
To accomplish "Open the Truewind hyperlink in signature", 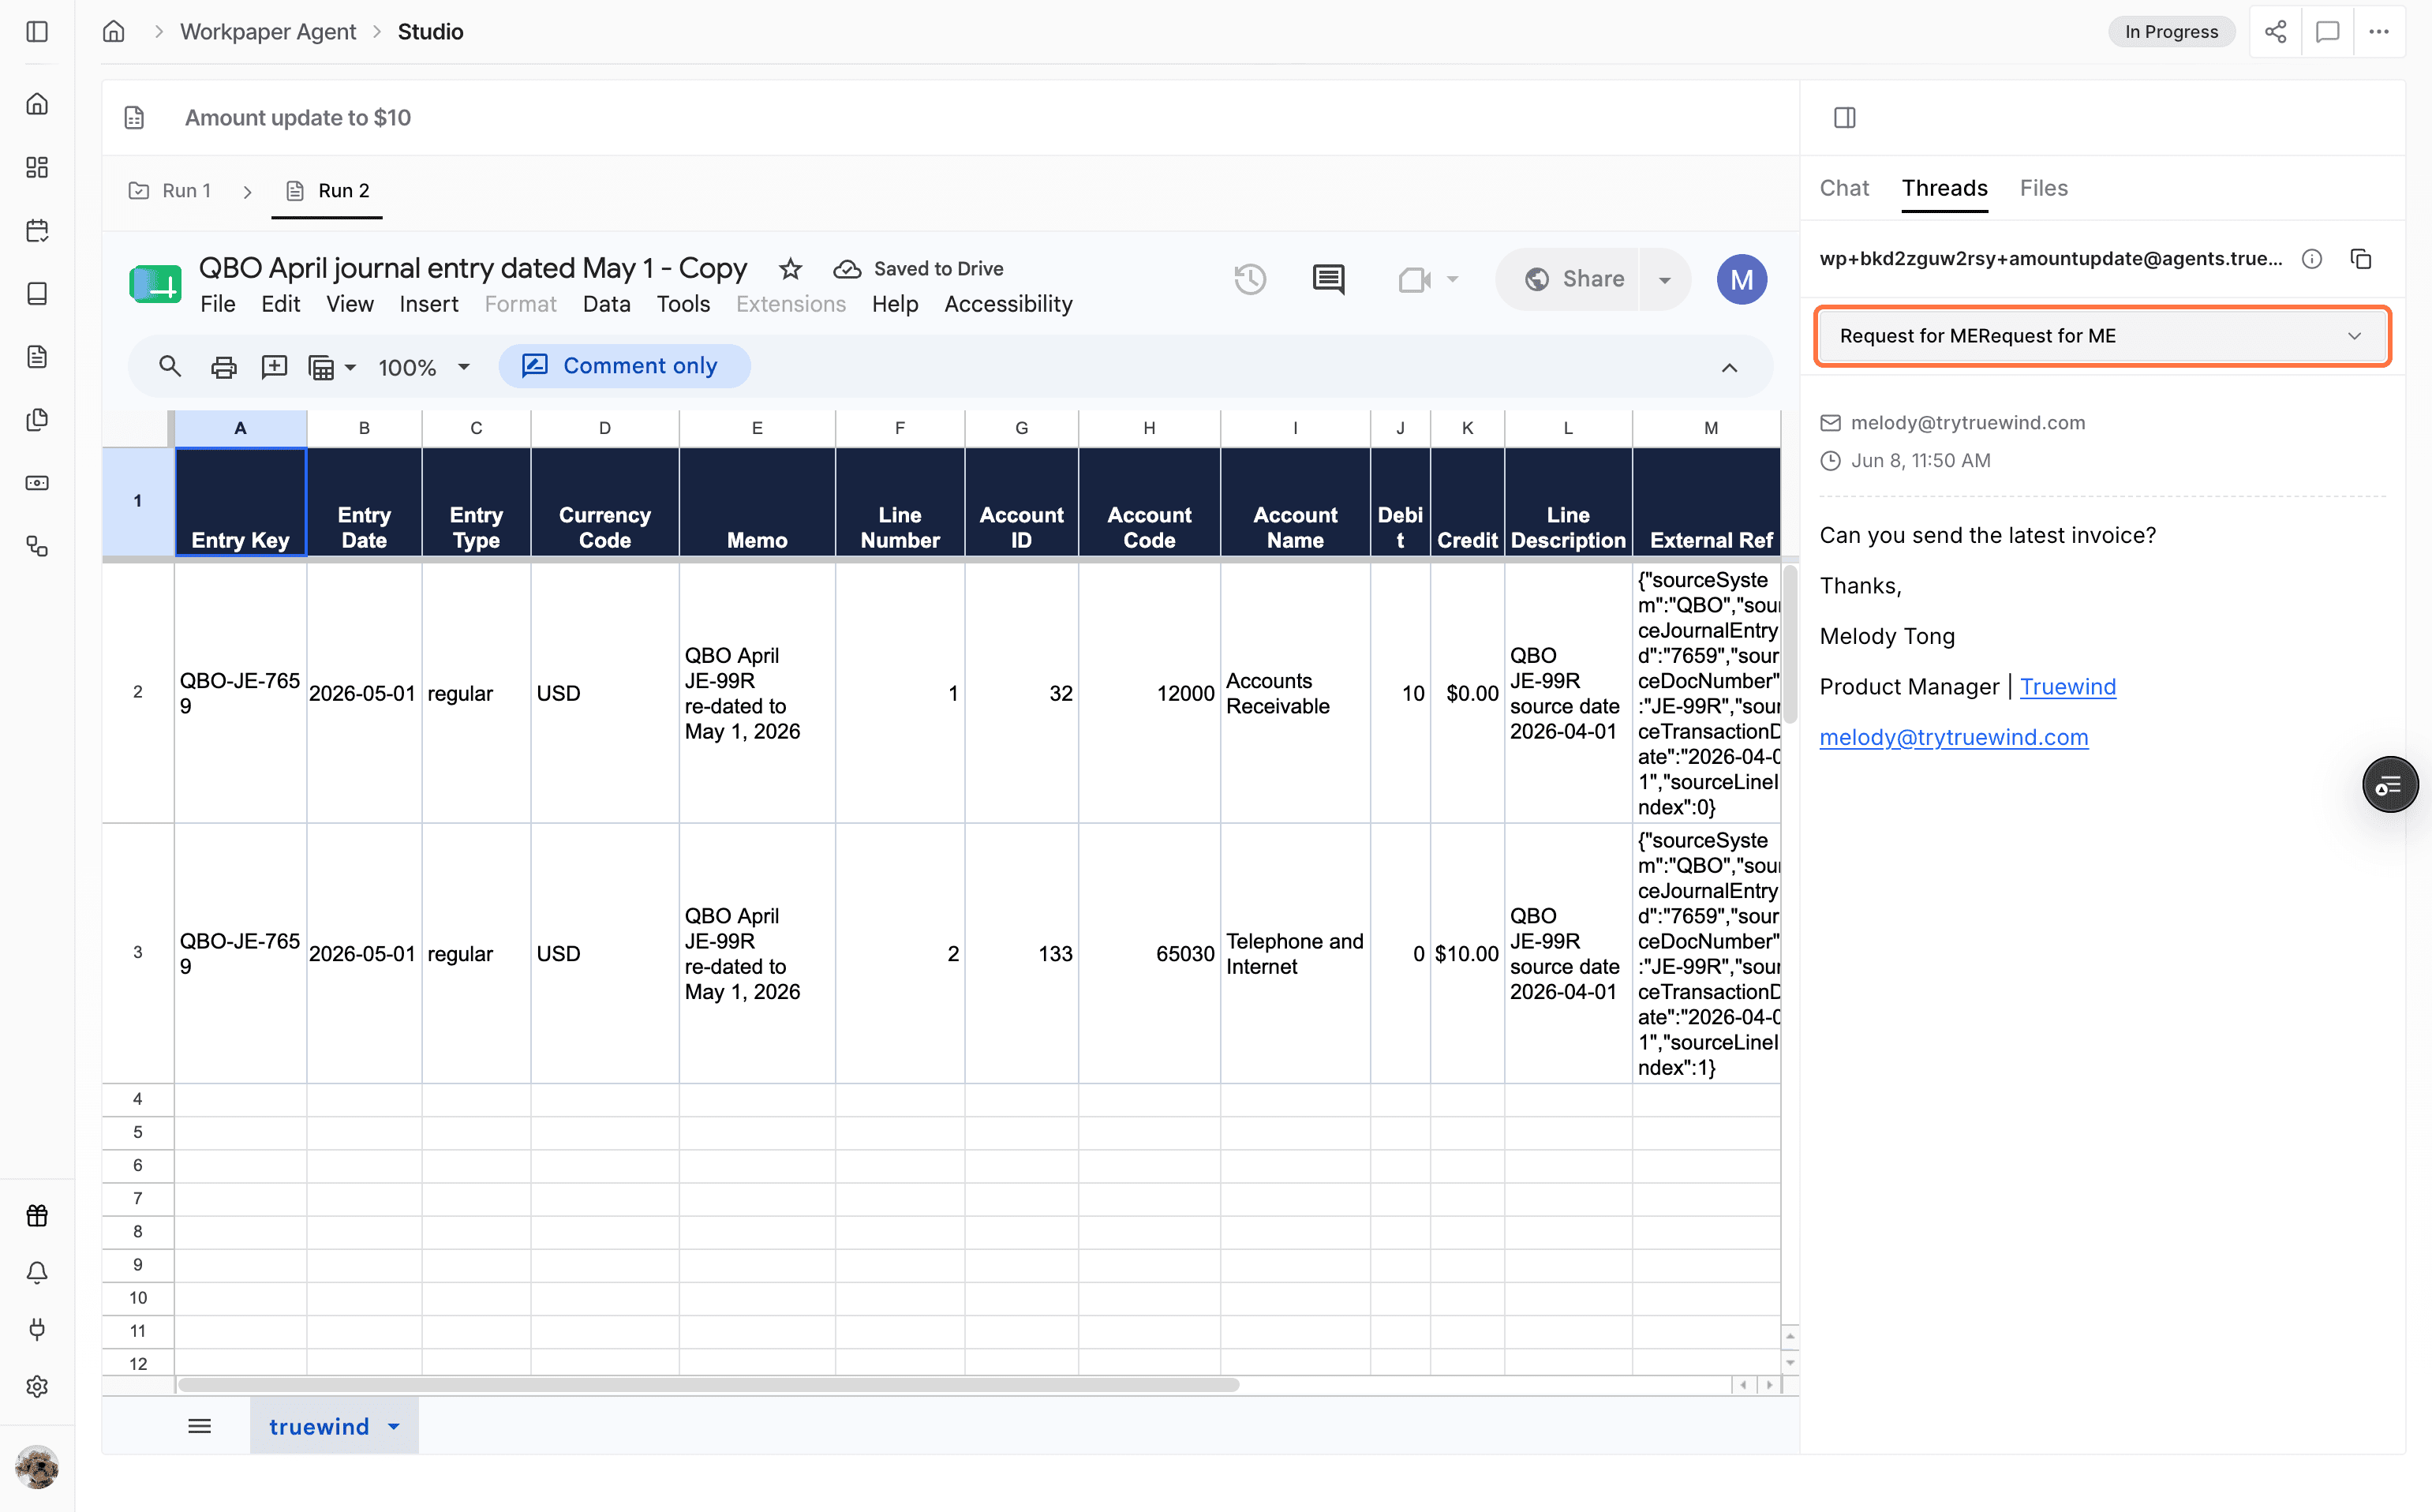I will [2067, 687].
